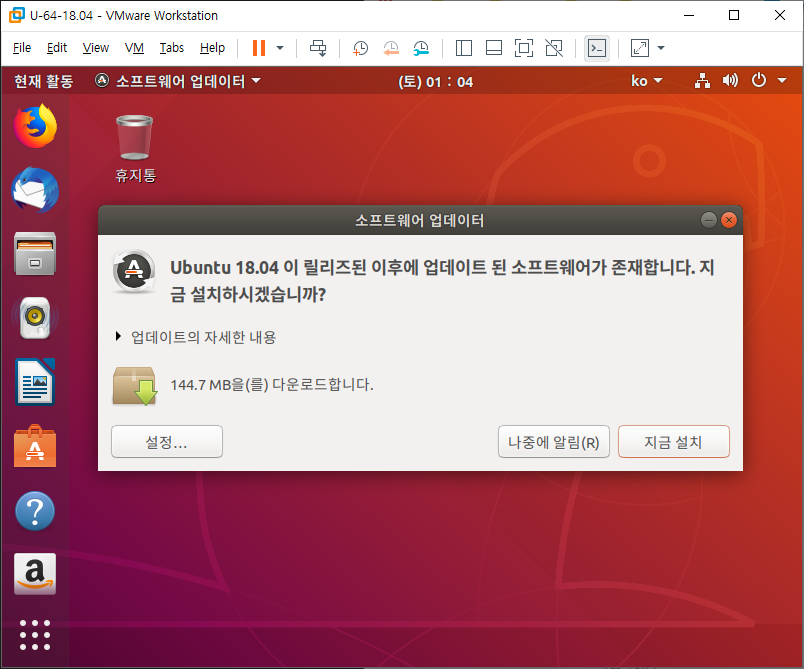
Task: Take a snapshot of the VM
Action: click(x=360, y=48)
